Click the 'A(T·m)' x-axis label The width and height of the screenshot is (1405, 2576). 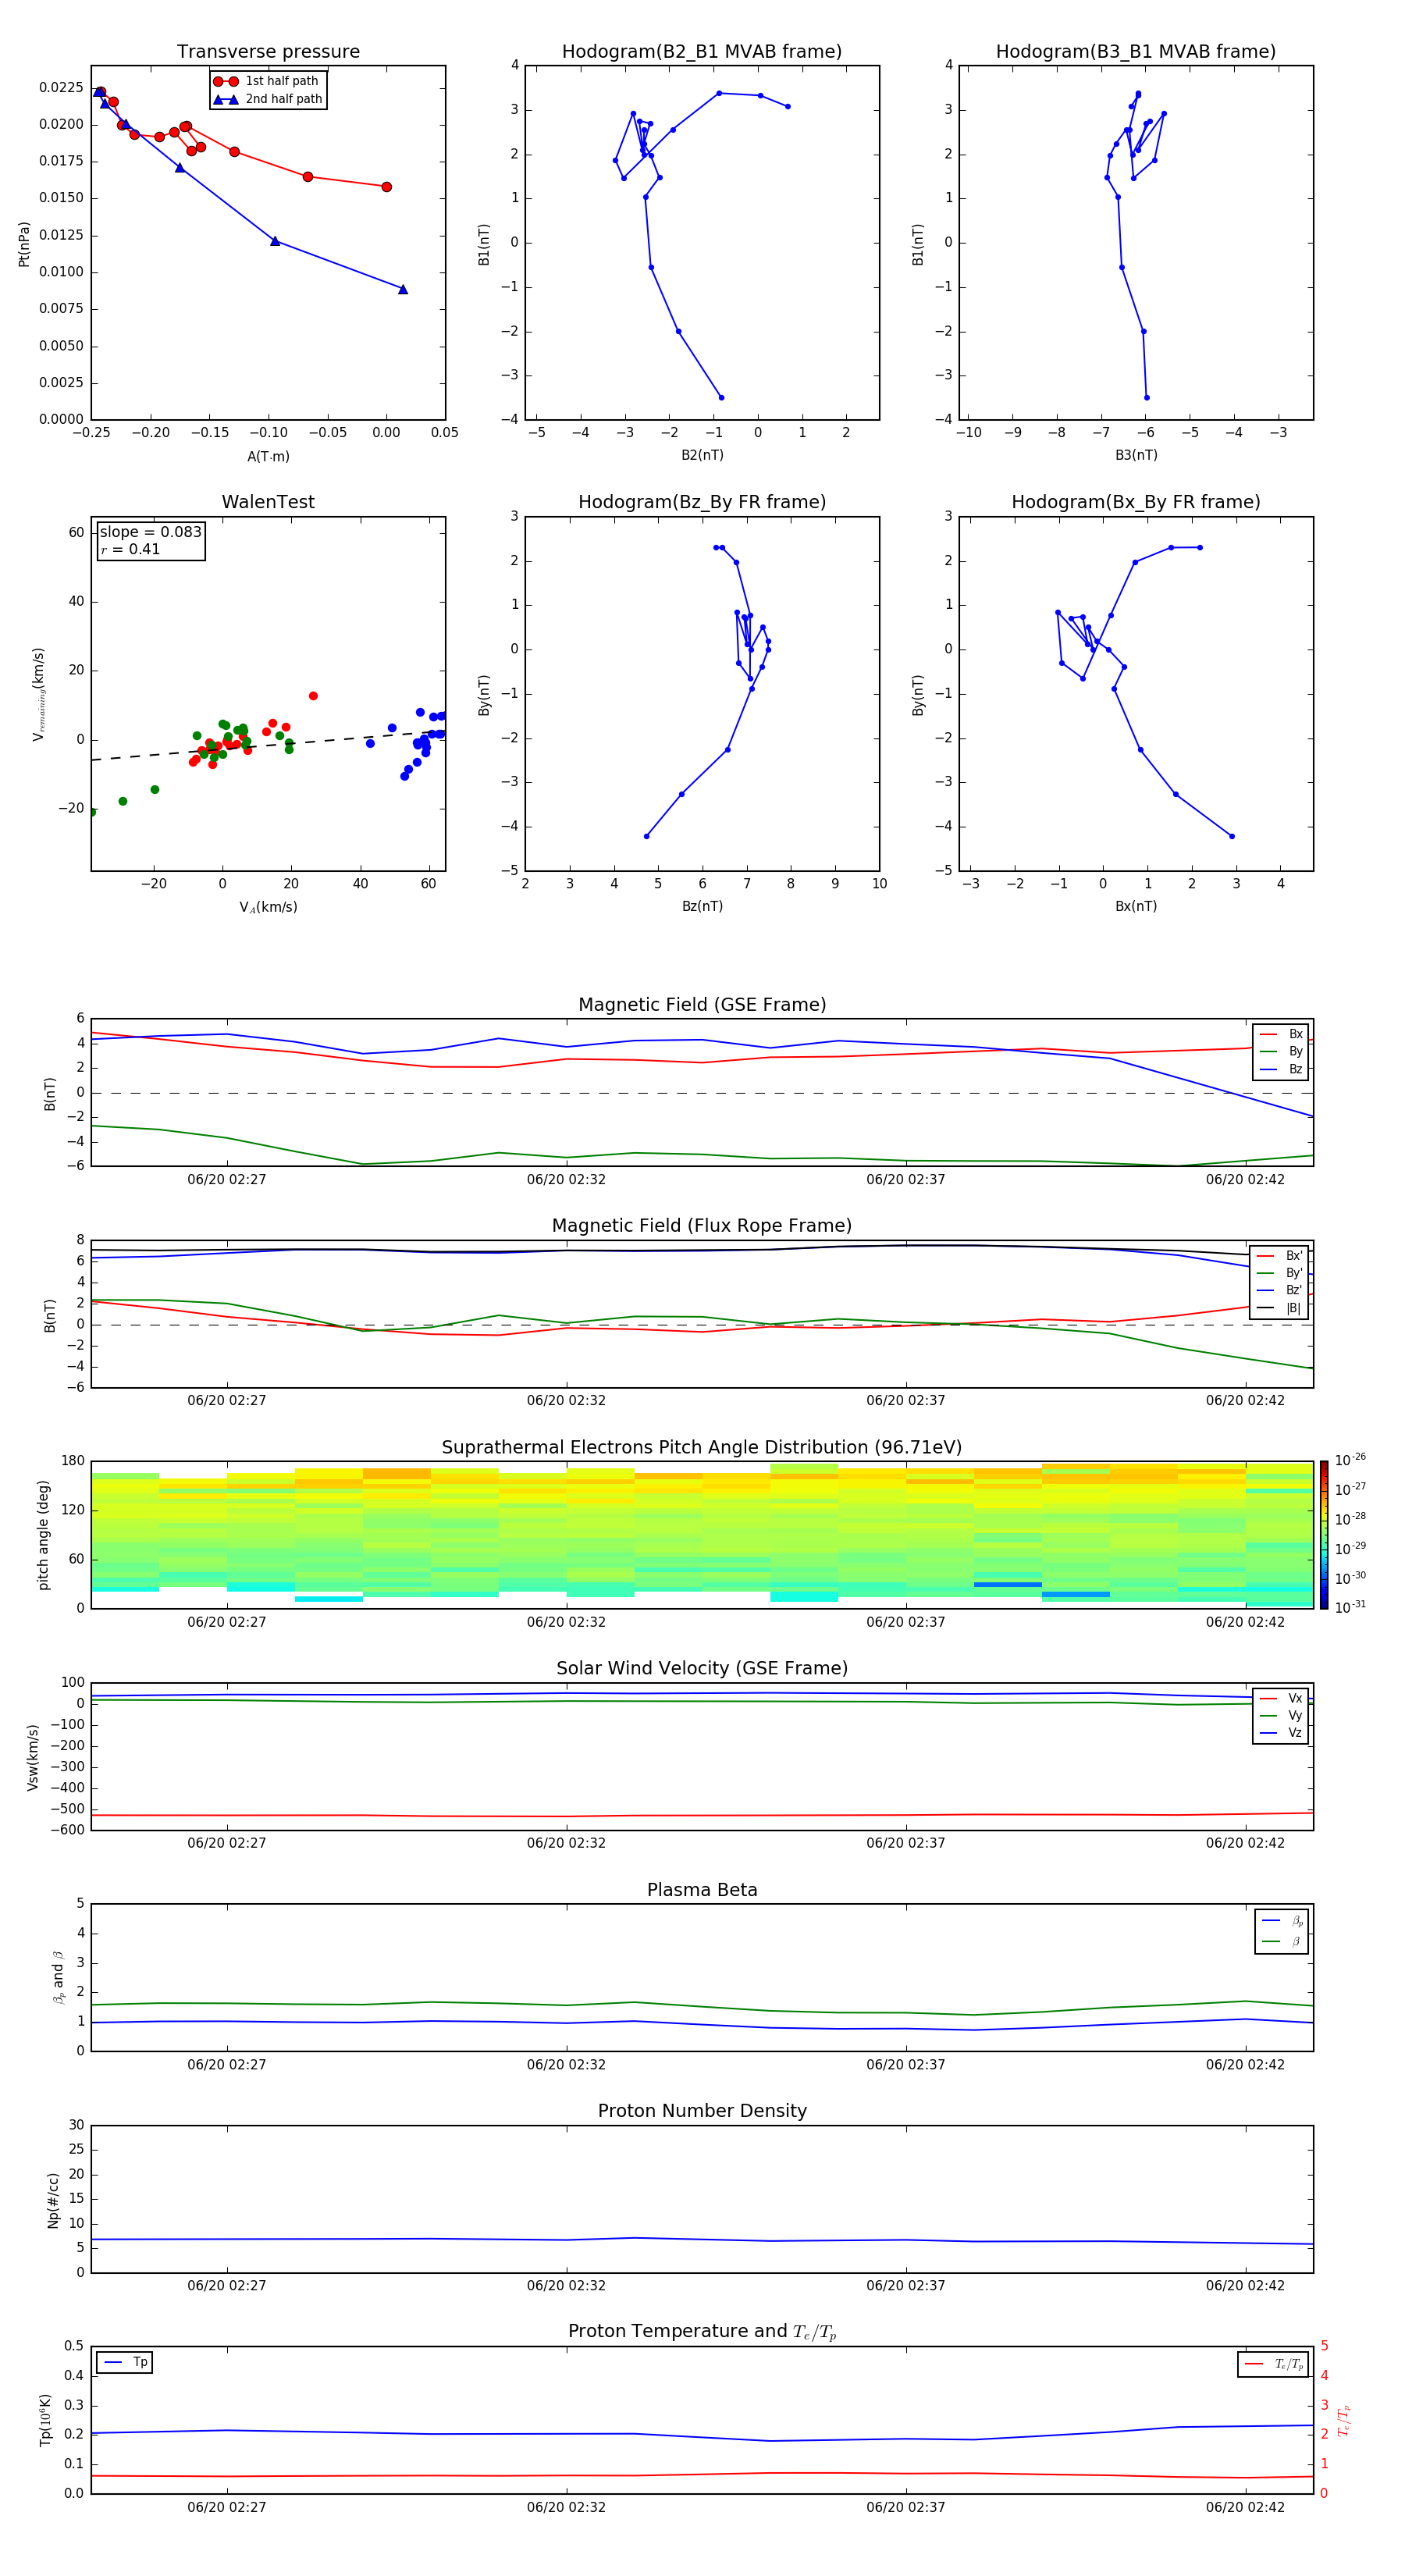pyautogui.click(x=268, y=457)
